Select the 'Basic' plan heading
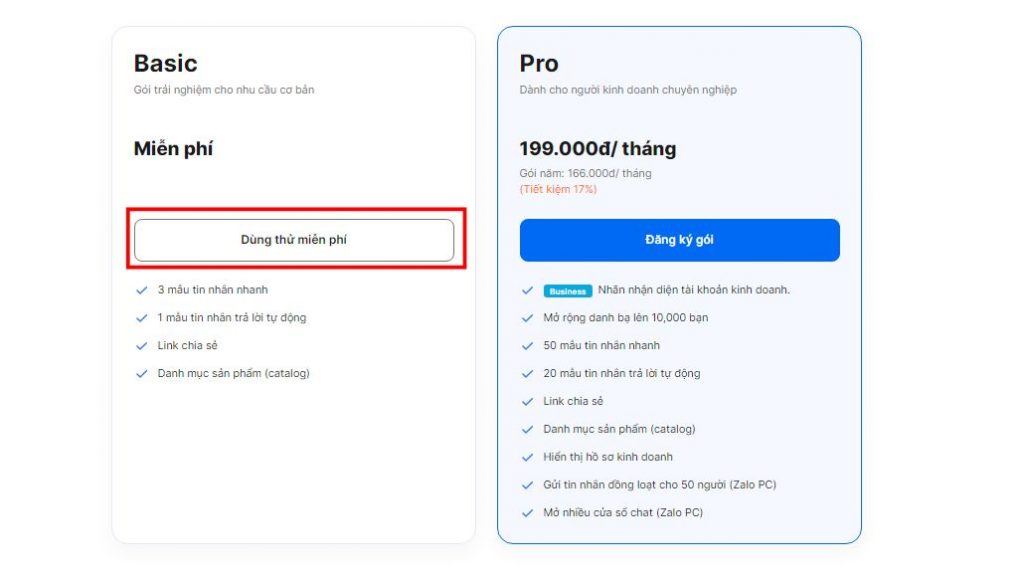Image resolution: width=1024 pixels, height=577 pixels. point(166,62)
